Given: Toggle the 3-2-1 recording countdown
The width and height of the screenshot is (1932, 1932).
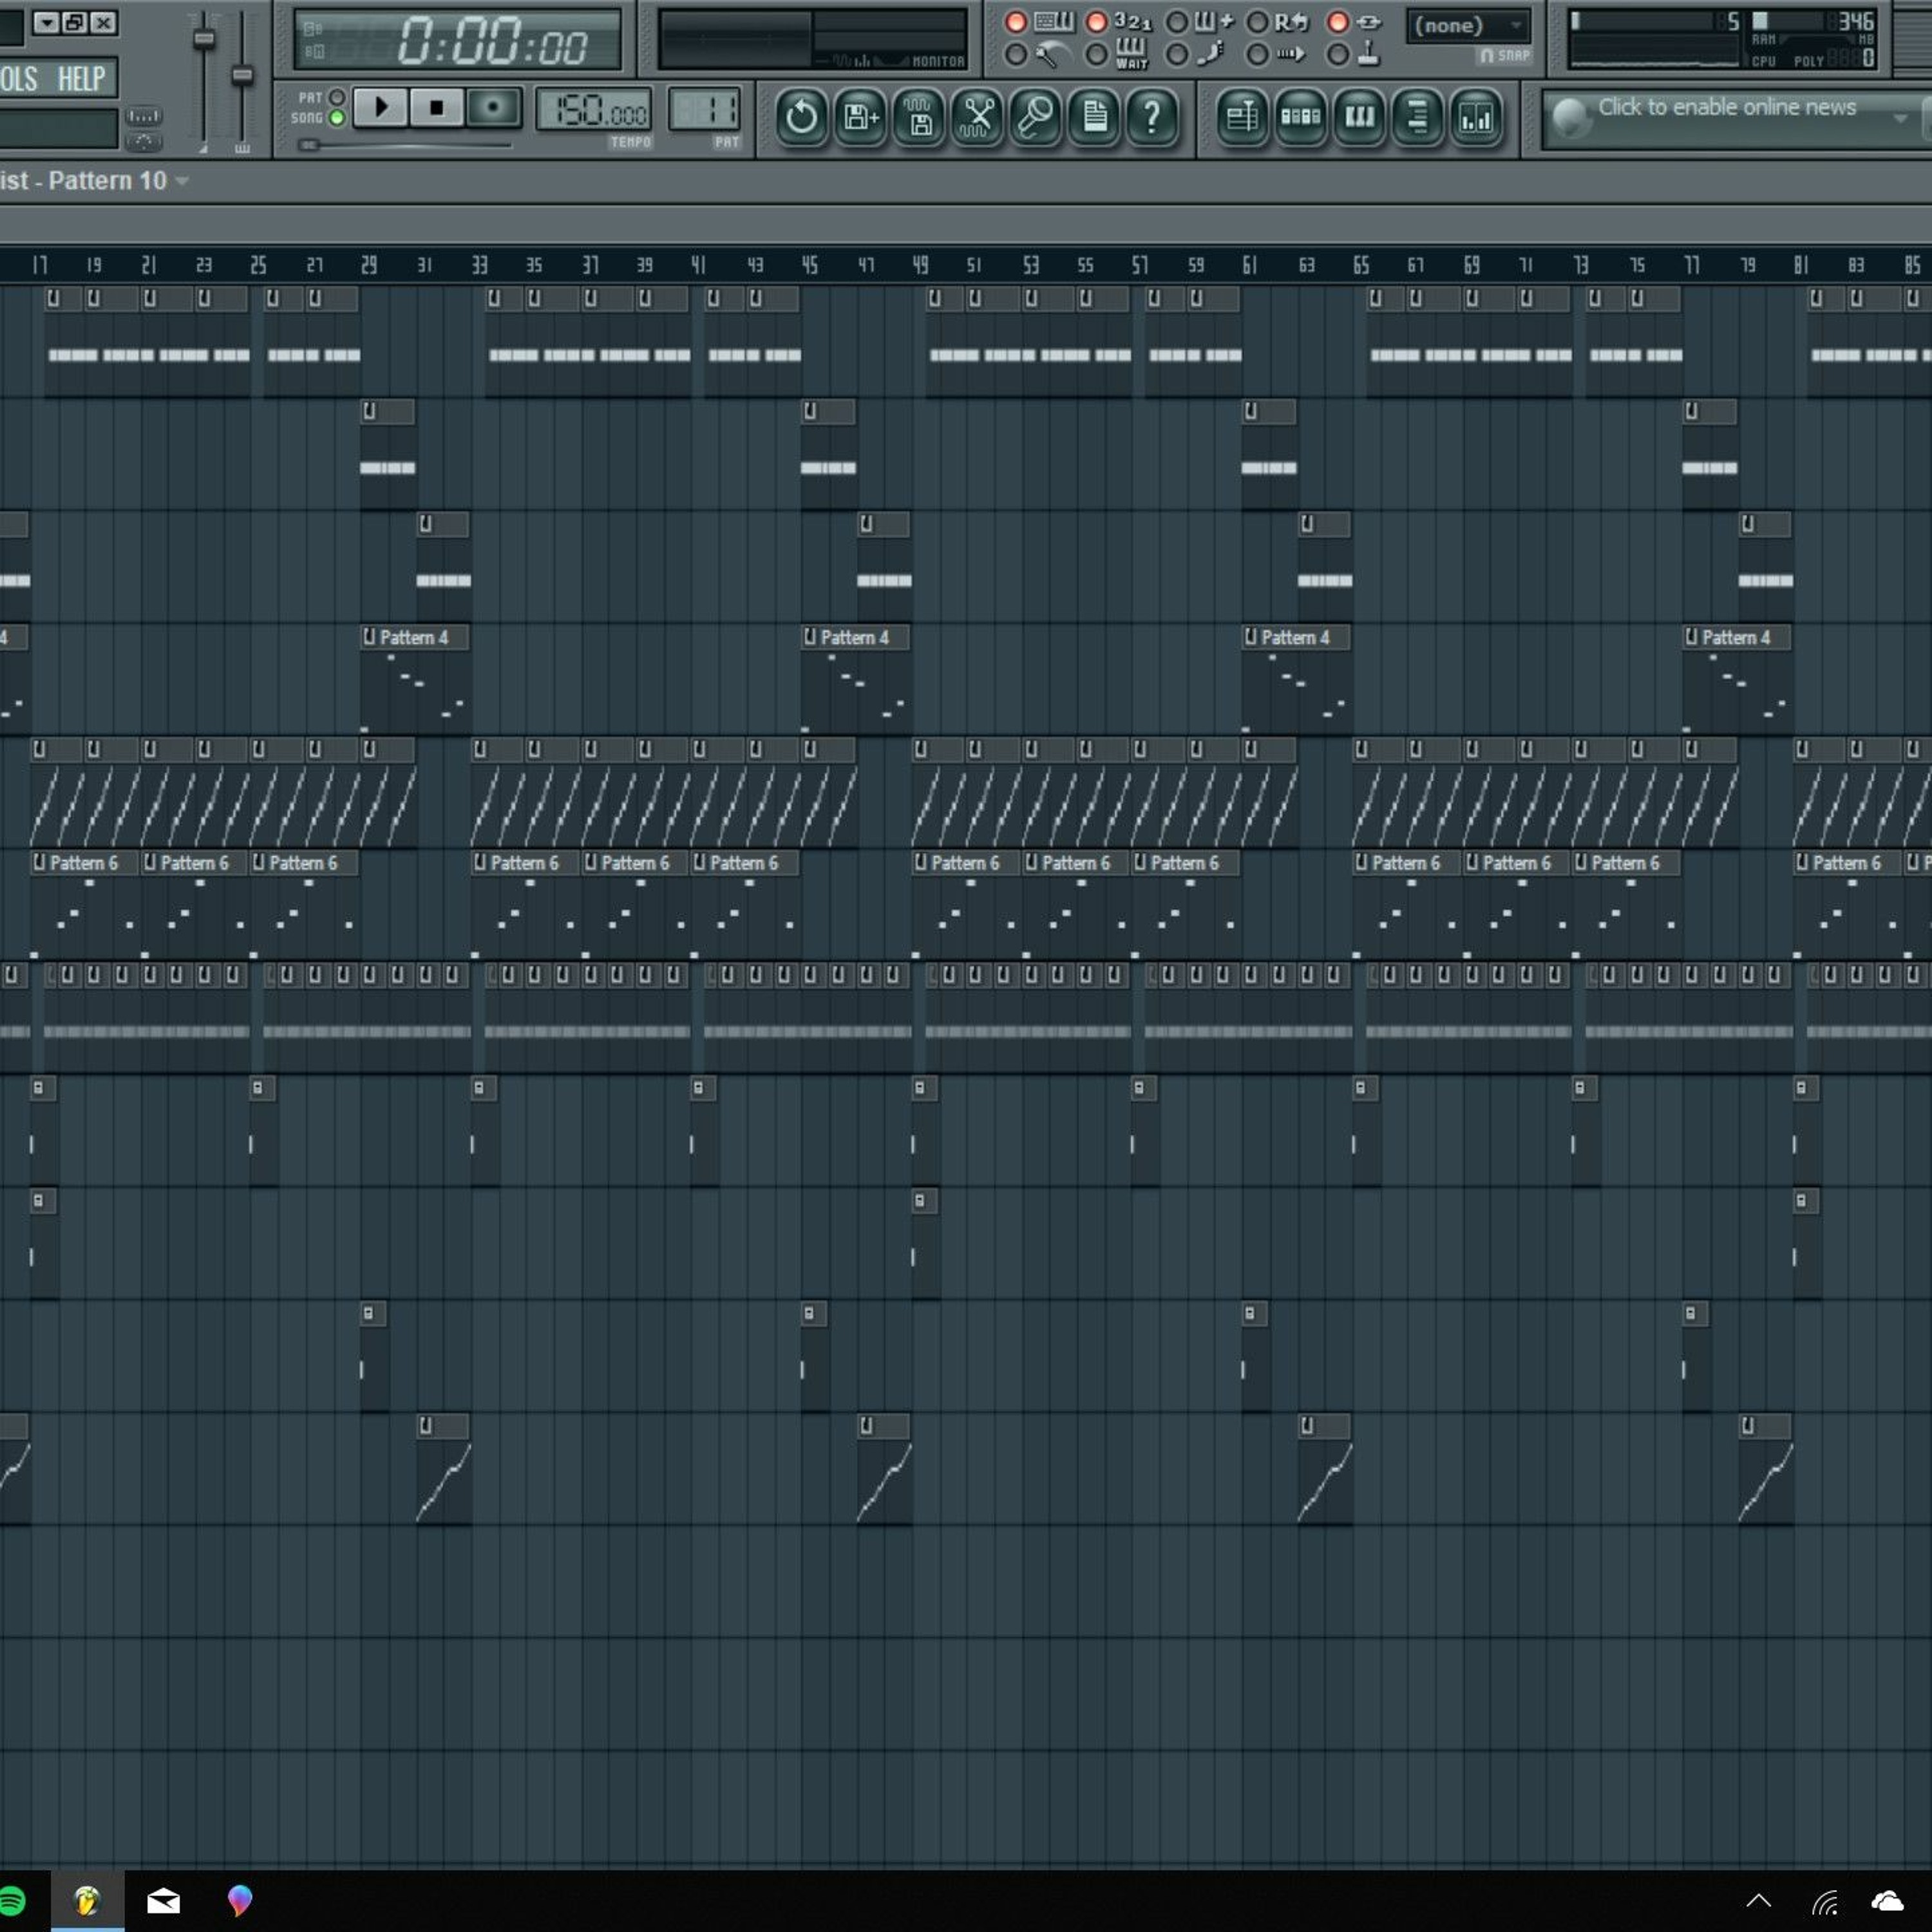Looking at the screenshot, I should 1097,22.
